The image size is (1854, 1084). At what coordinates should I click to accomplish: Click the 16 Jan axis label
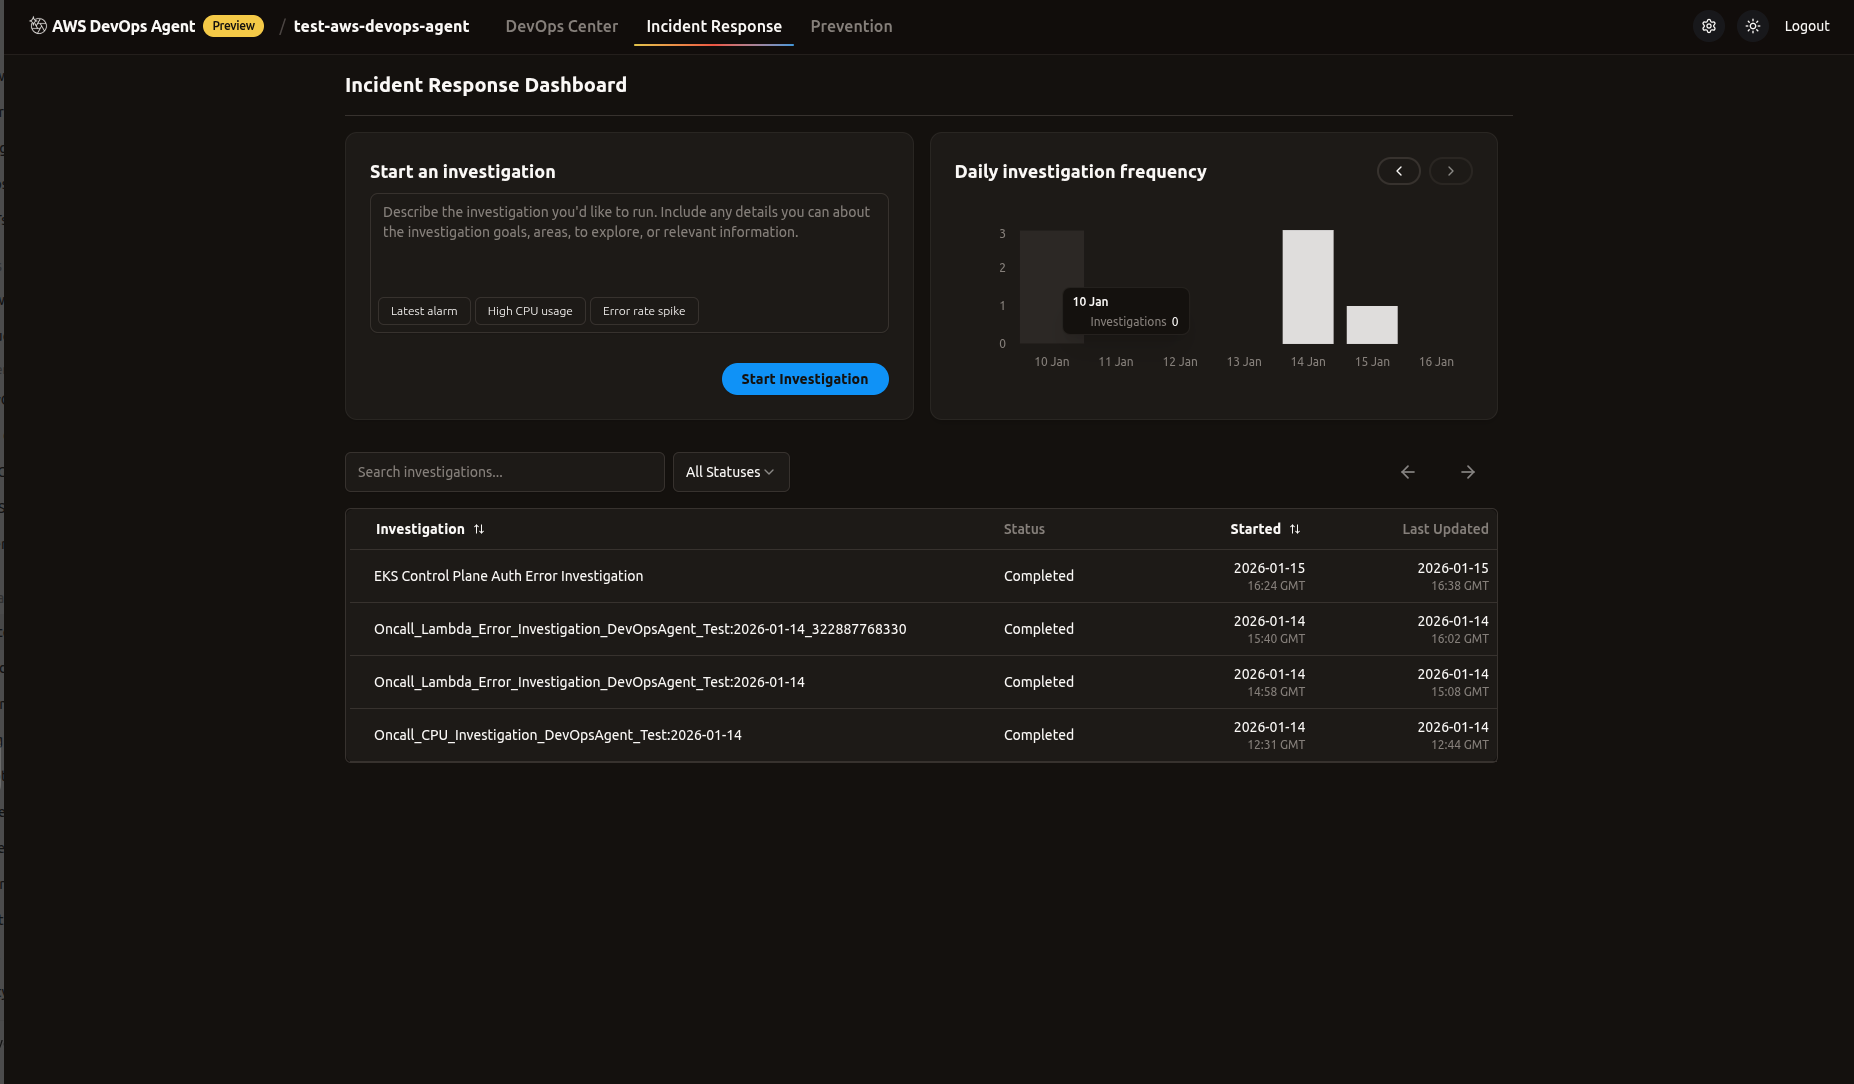tap(1436, 362)
